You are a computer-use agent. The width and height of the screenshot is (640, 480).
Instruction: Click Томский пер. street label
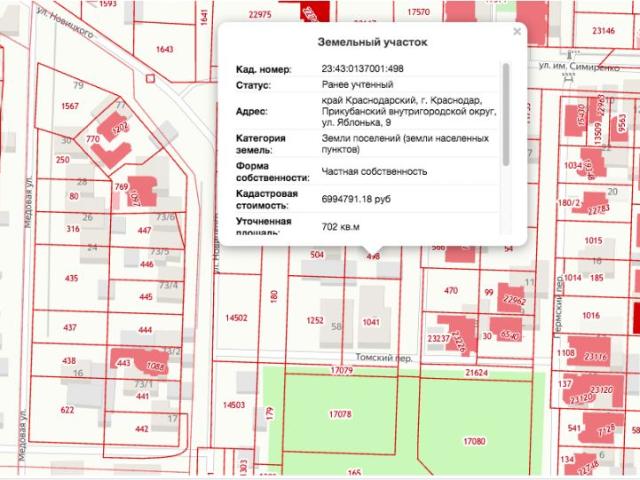[384, 358]
